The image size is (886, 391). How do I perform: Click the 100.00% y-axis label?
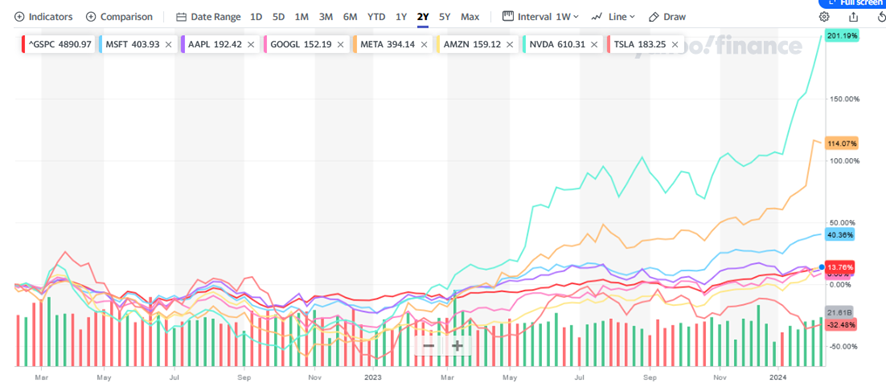coord(844,160)
